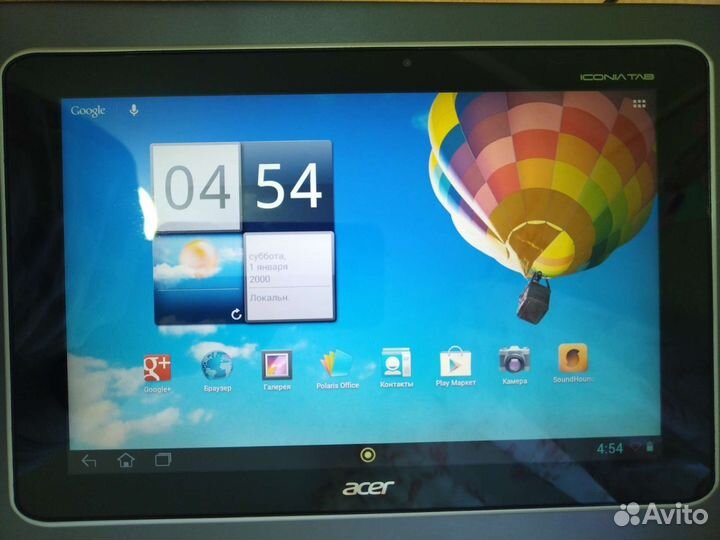720x540 pixels.
Task: Tap the battery status icon
Action: (x=649, y=446)
